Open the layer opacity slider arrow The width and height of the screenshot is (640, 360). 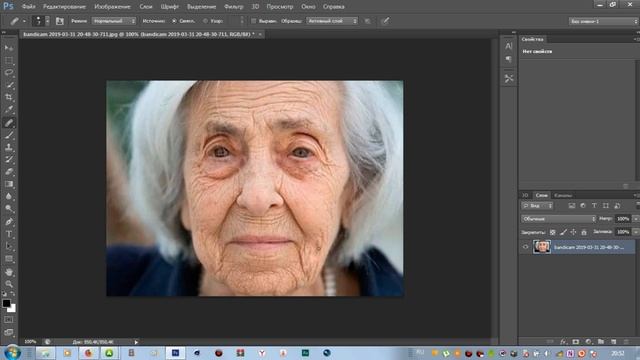click(636, 219)
